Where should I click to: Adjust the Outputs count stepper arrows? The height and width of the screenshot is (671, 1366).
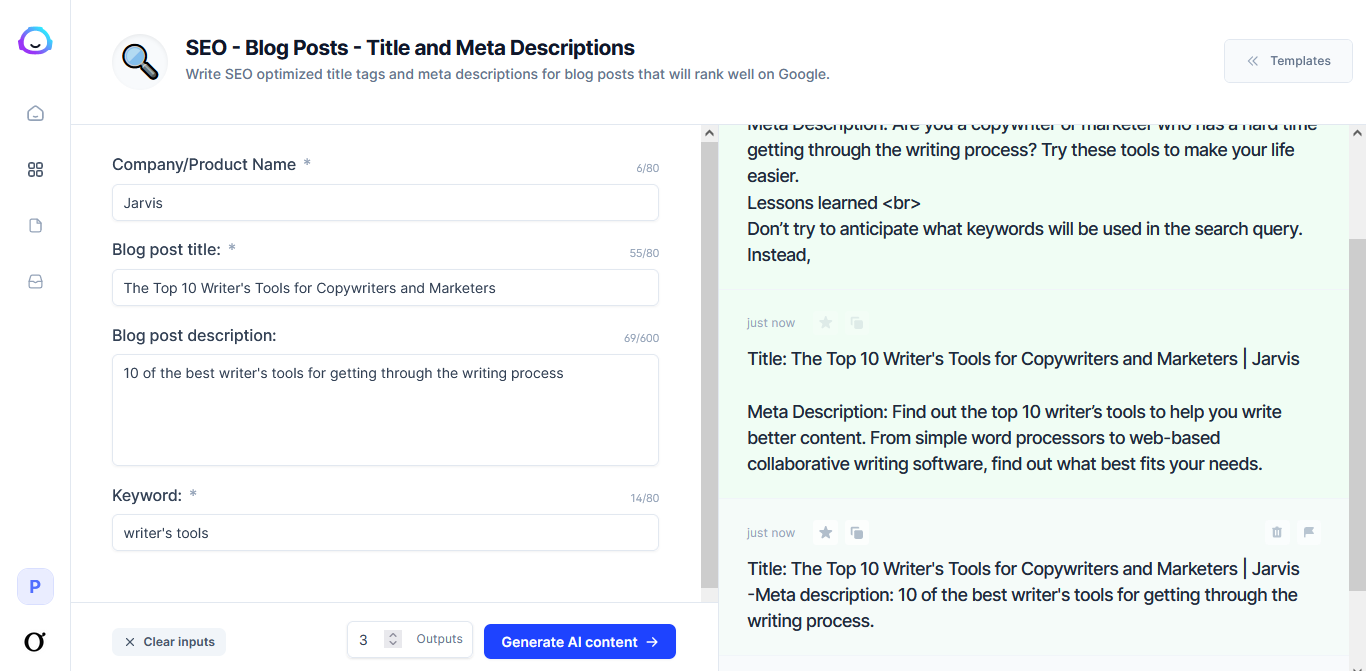pos(393,639)
